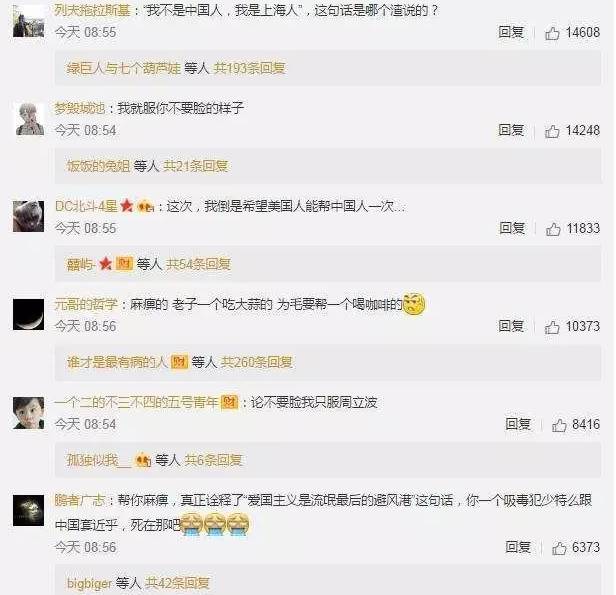
Task: Open the 共42条回复 replies by bigbiger
Action: (177, 583)
